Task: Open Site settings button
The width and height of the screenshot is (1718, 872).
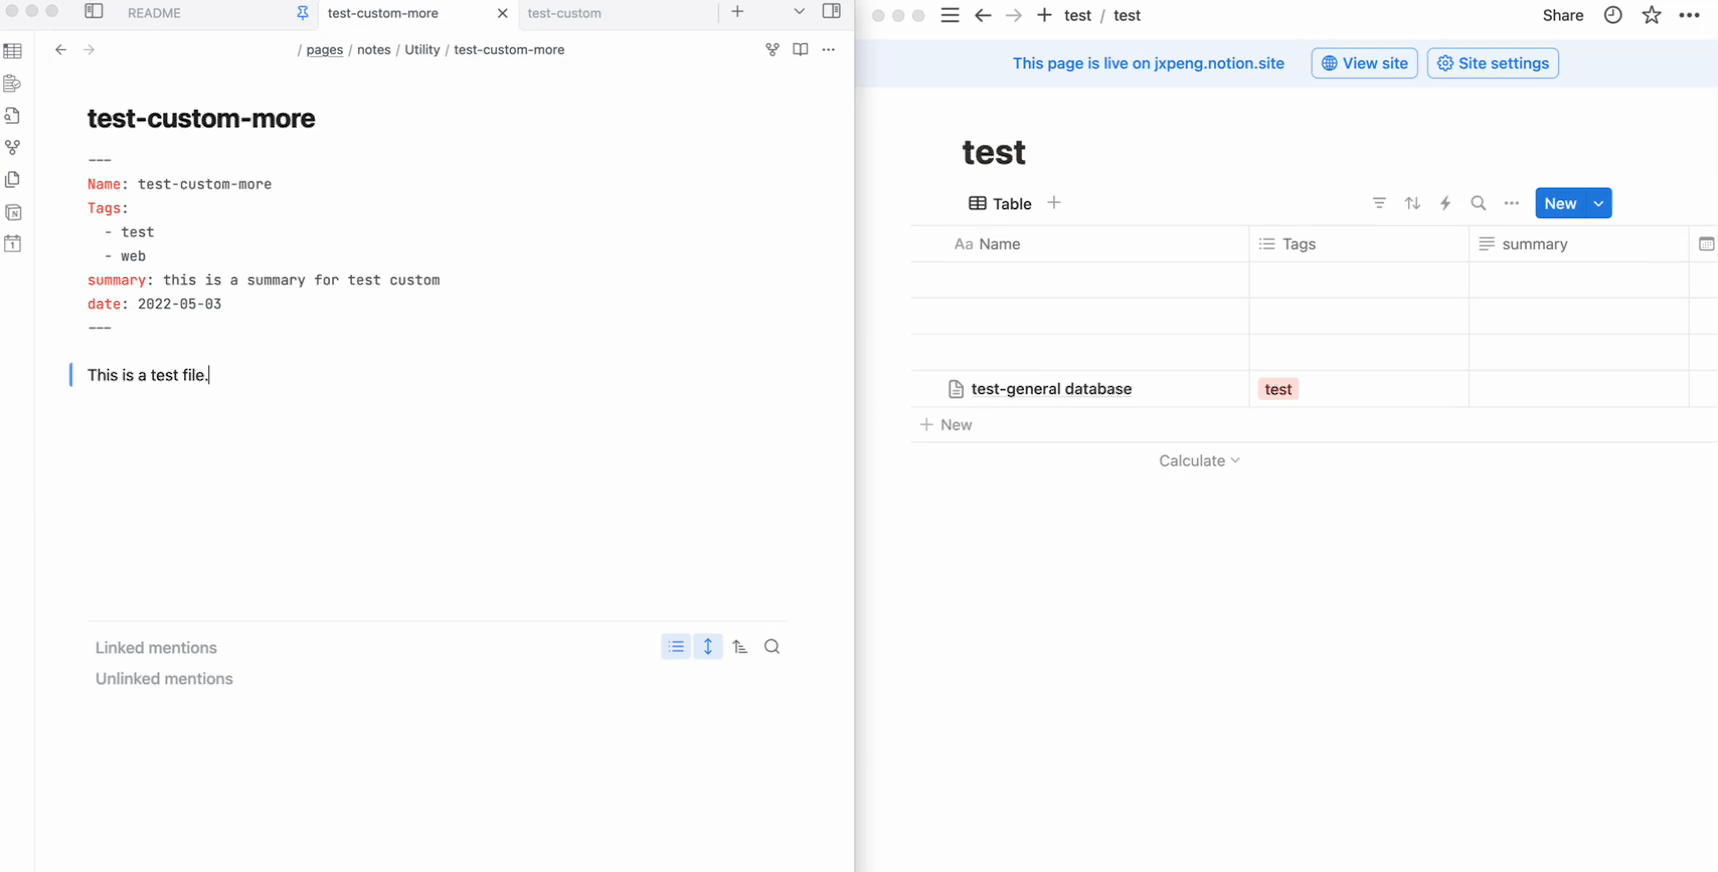Action: pyautogui.click(x=1492, y=63)
